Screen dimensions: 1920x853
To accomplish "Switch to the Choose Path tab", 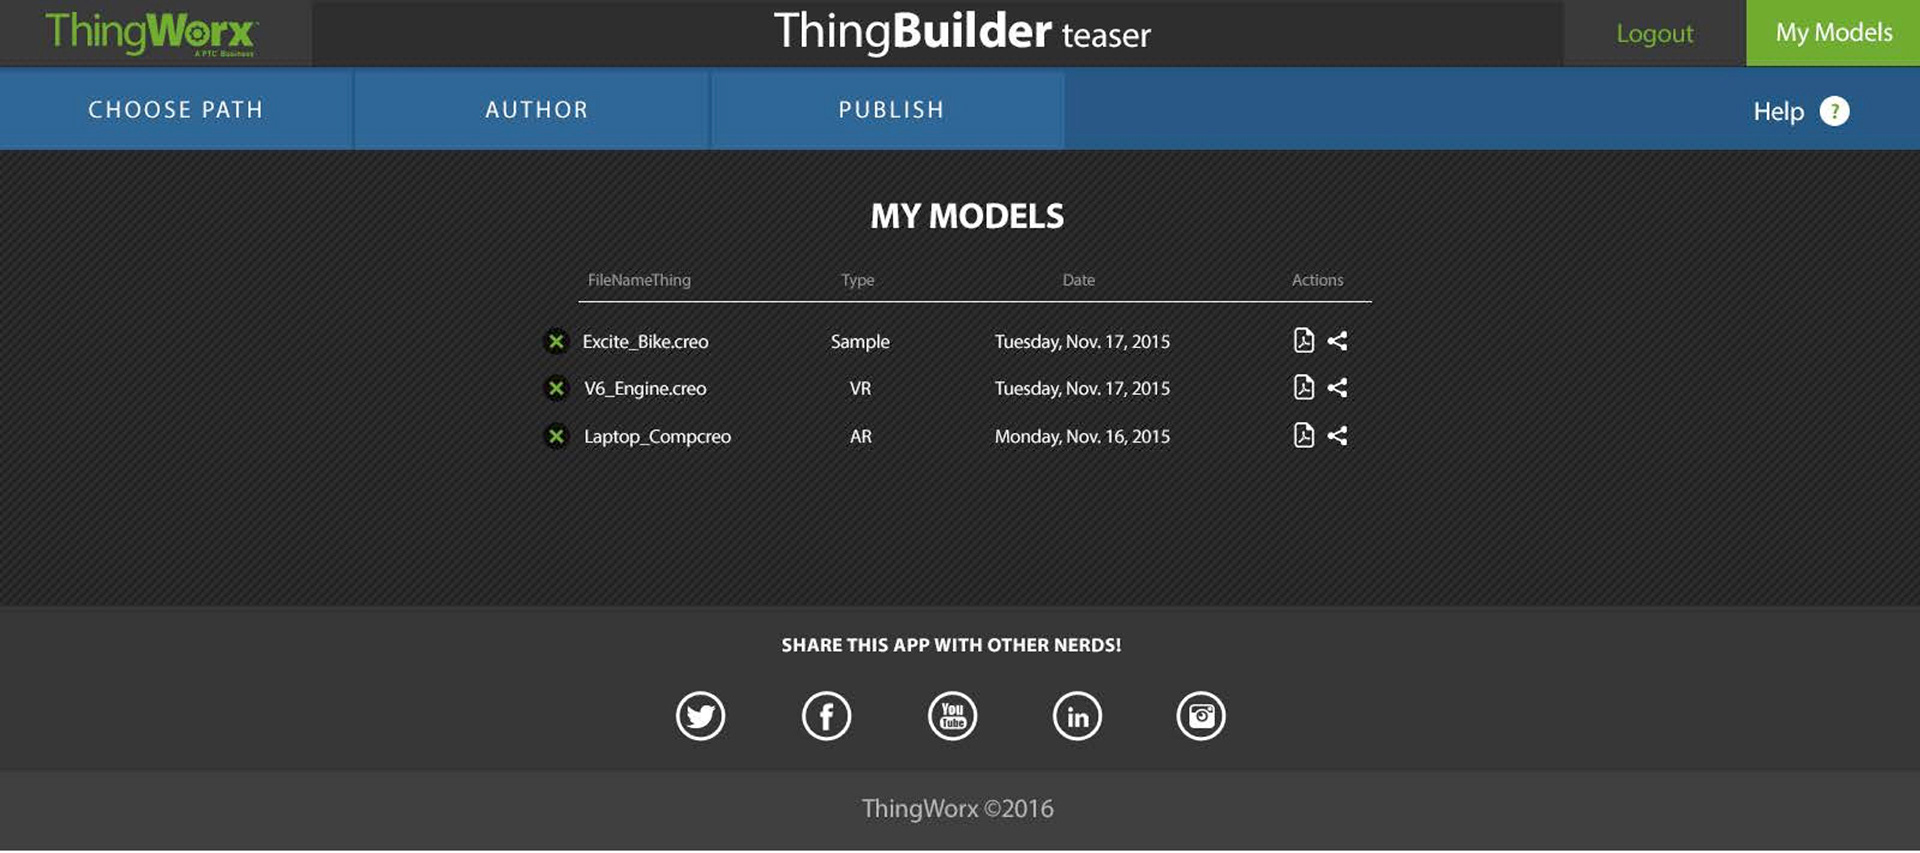I will click(176, 110).
